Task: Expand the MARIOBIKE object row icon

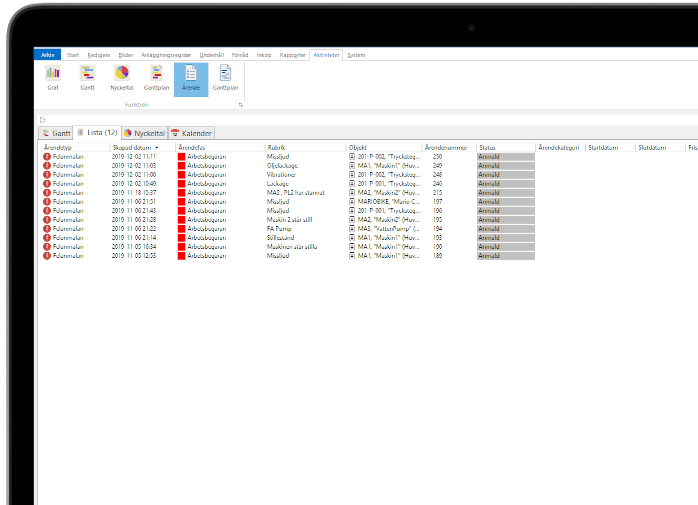Action: (352, 202)
